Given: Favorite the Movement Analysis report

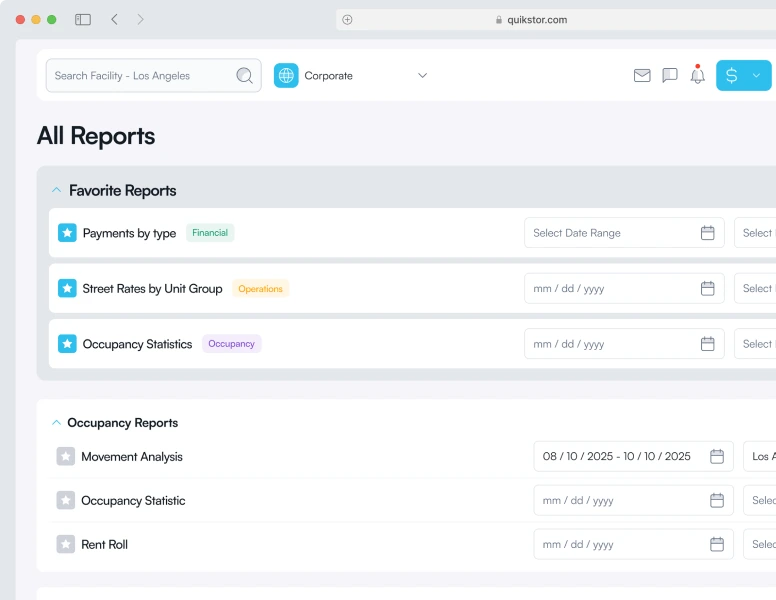Looking at the screenshot, I should [65, 456].
